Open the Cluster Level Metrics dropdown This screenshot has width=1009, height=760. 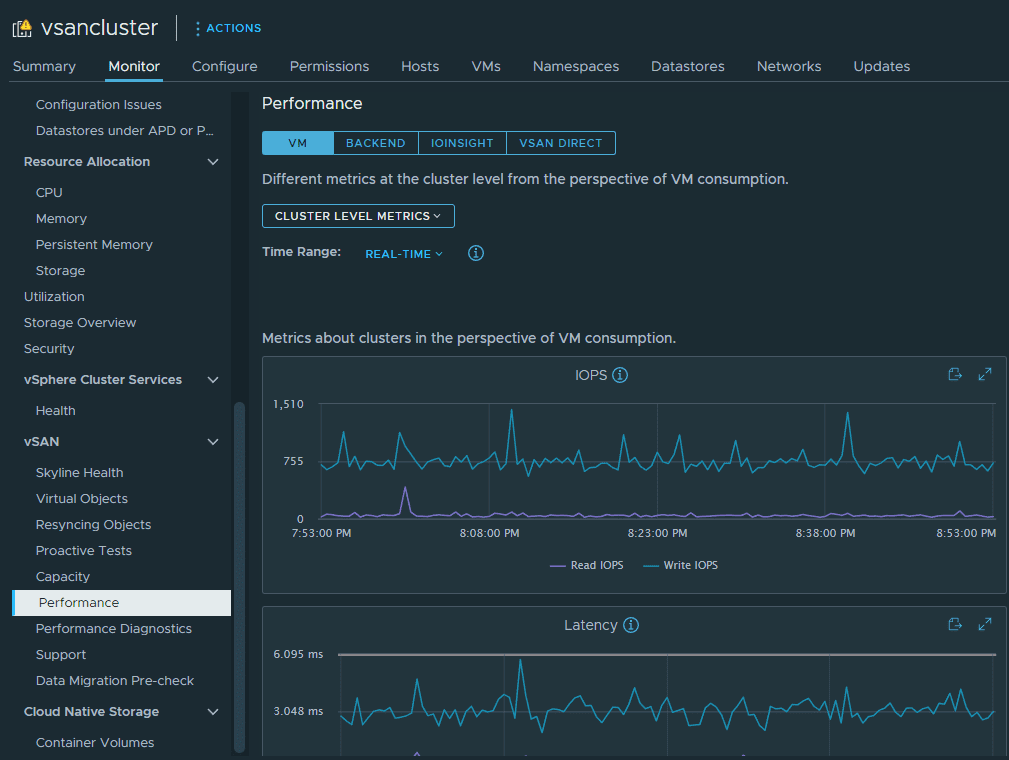358,216
